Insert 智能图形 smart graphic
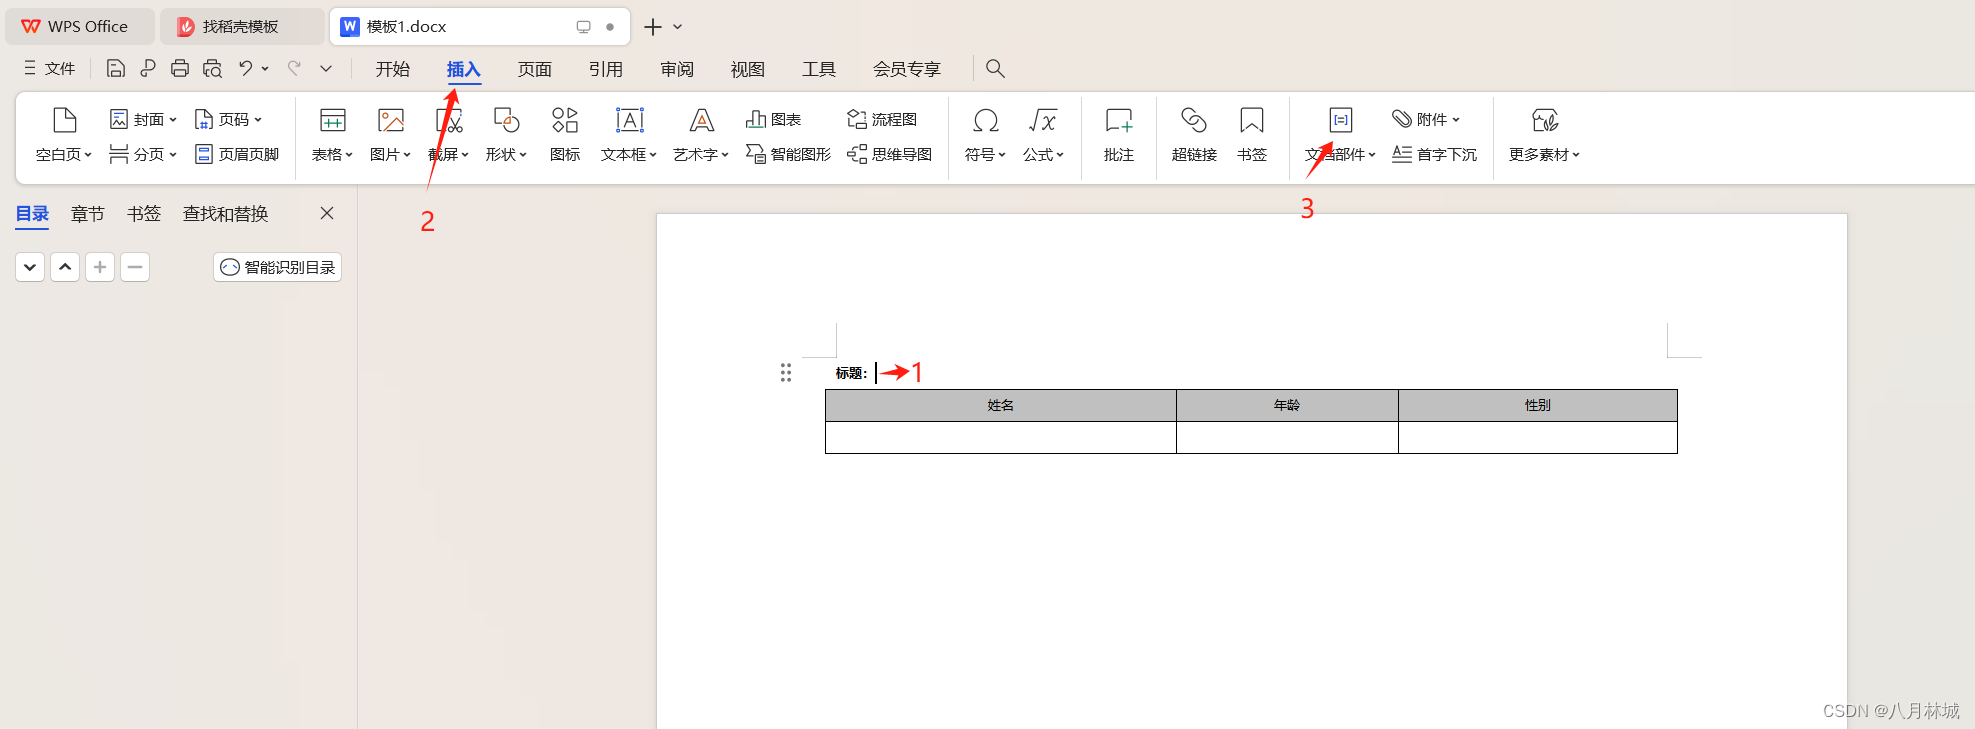 [x=788, y=154]
